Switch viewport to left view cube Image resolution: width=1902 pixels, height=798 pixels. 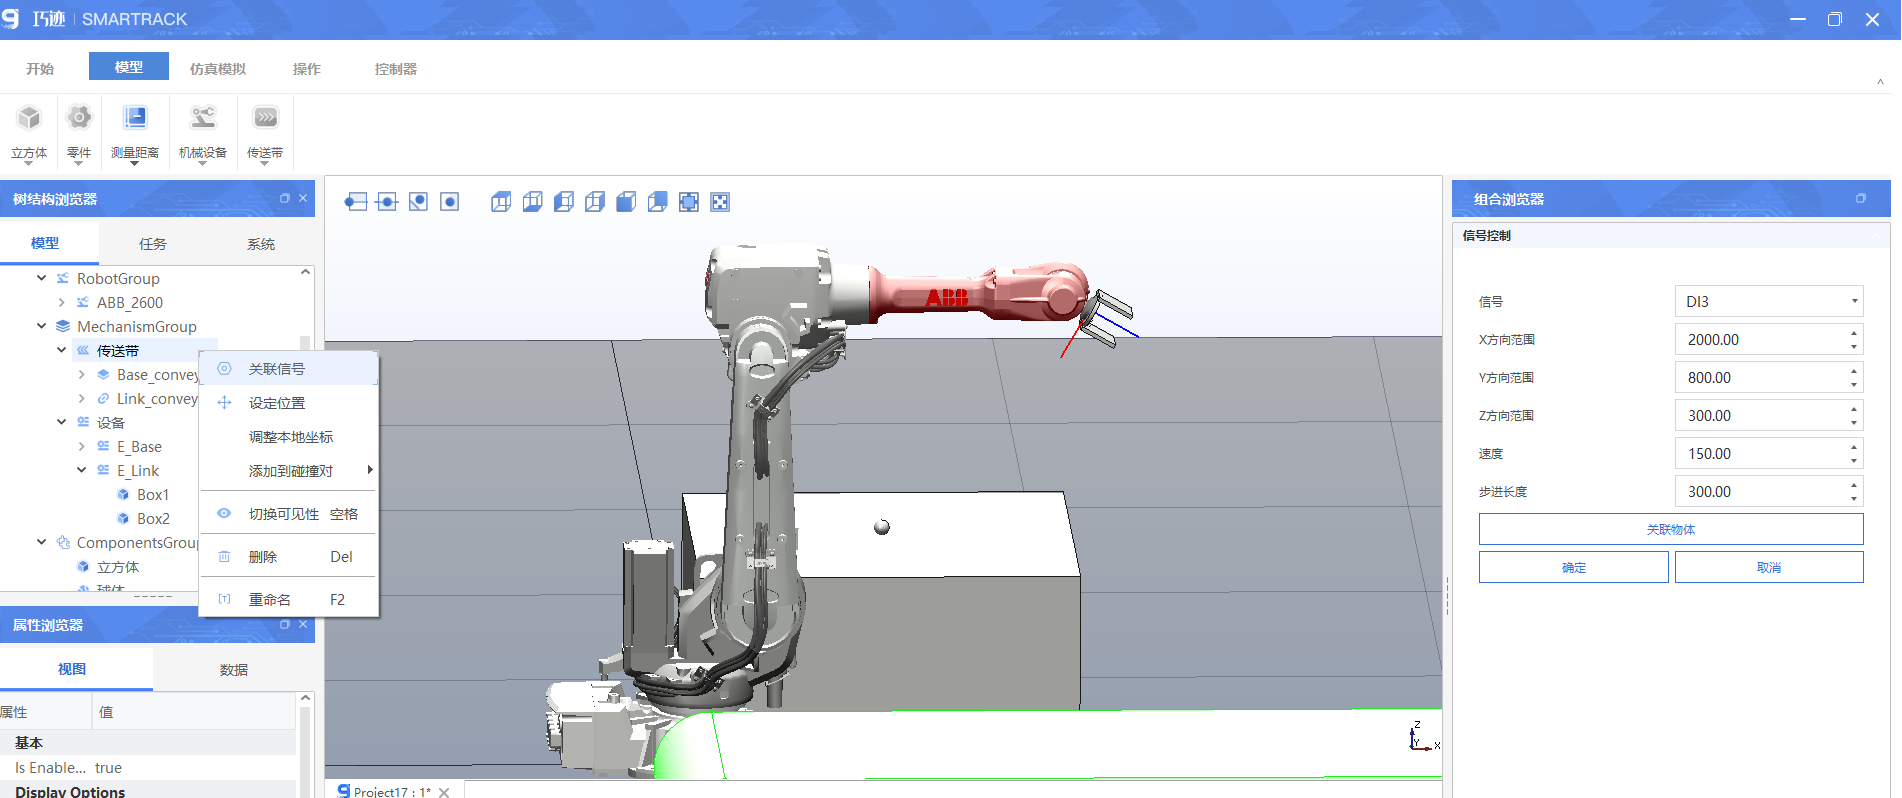[x=564, y=202]
